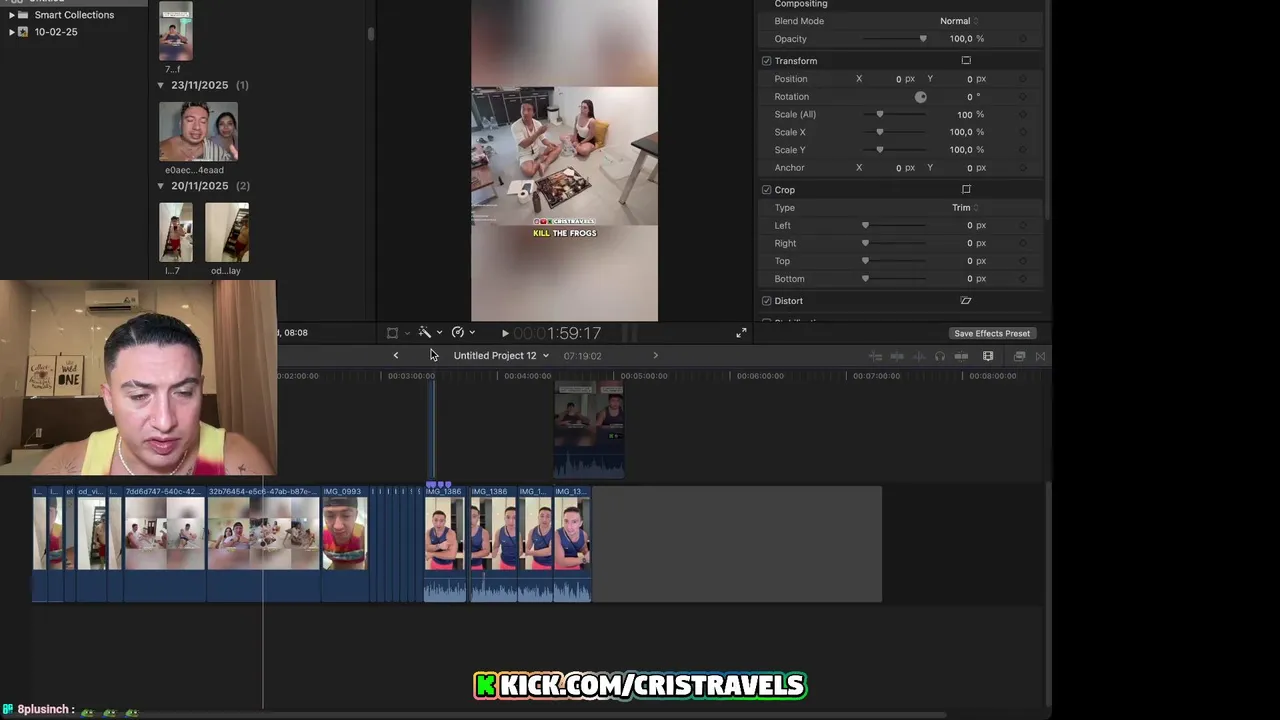The height and width of the screenshot is (720, 1280).
Task: Adjust the Crop Bottom slider
Action: [x=894, y=279]
